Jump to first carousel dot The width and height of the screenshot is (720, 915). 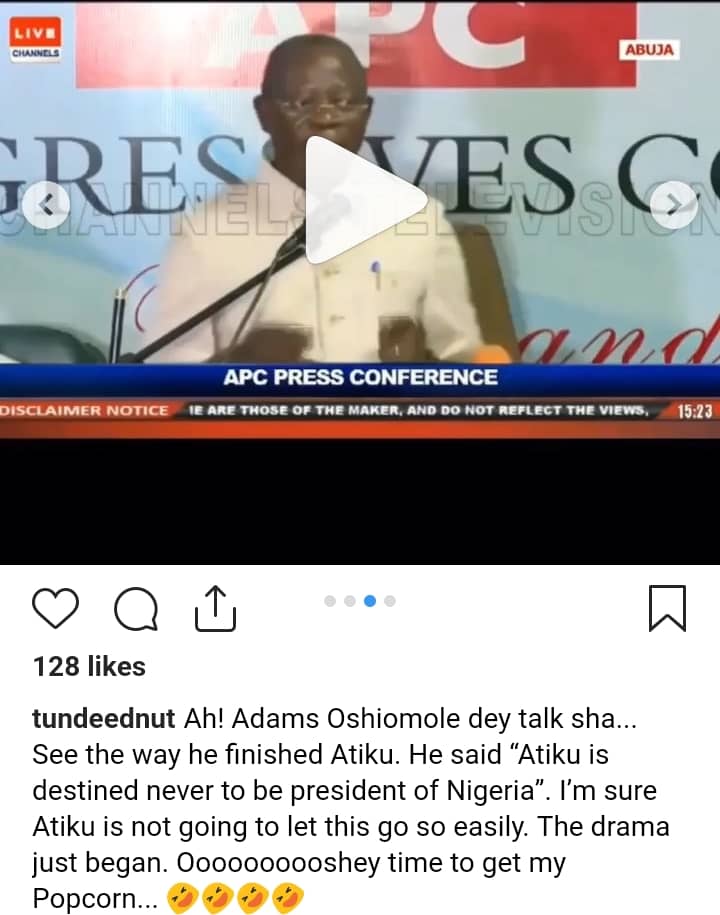tap(330, 600)
